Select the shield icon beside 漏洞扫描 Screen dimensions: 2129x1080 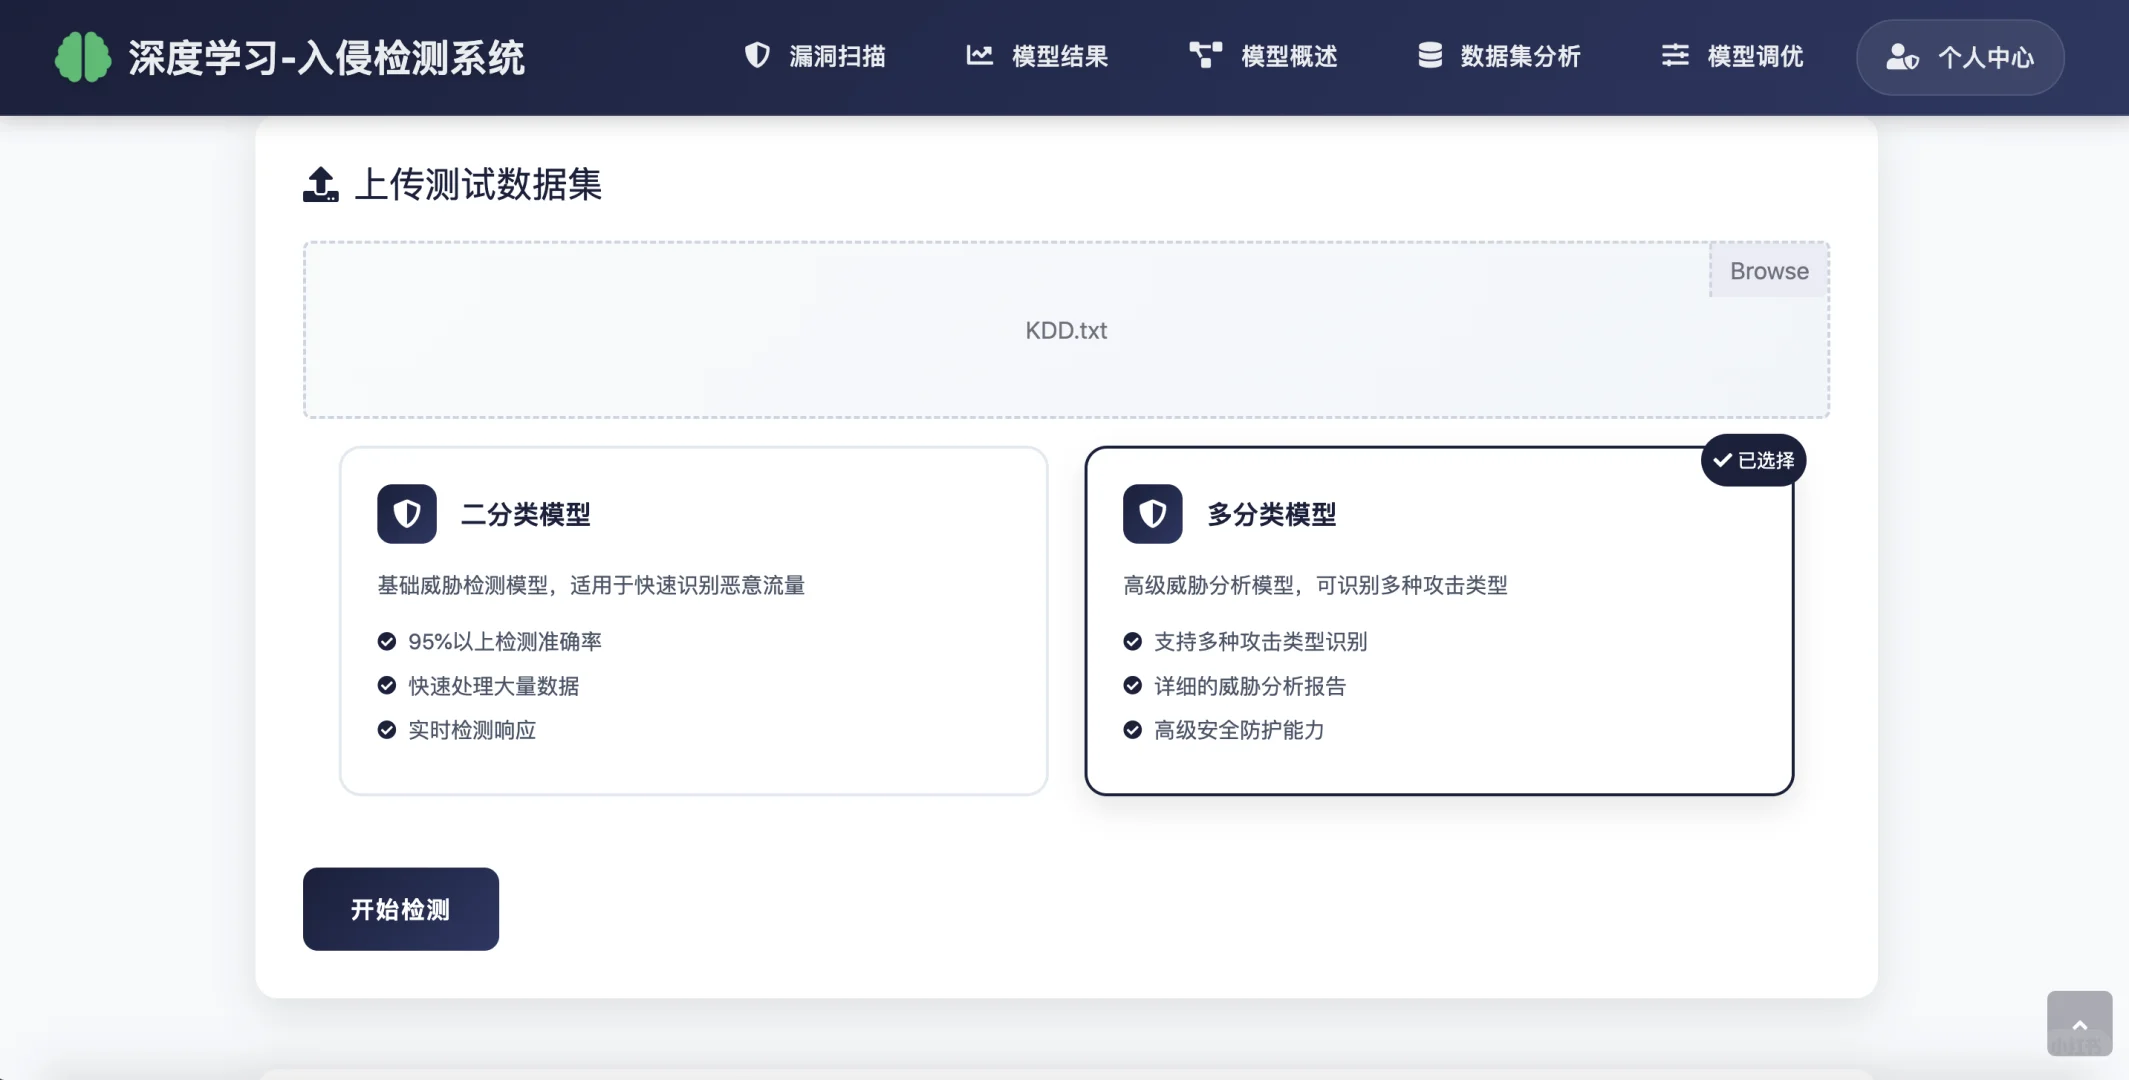pos(757,56)
